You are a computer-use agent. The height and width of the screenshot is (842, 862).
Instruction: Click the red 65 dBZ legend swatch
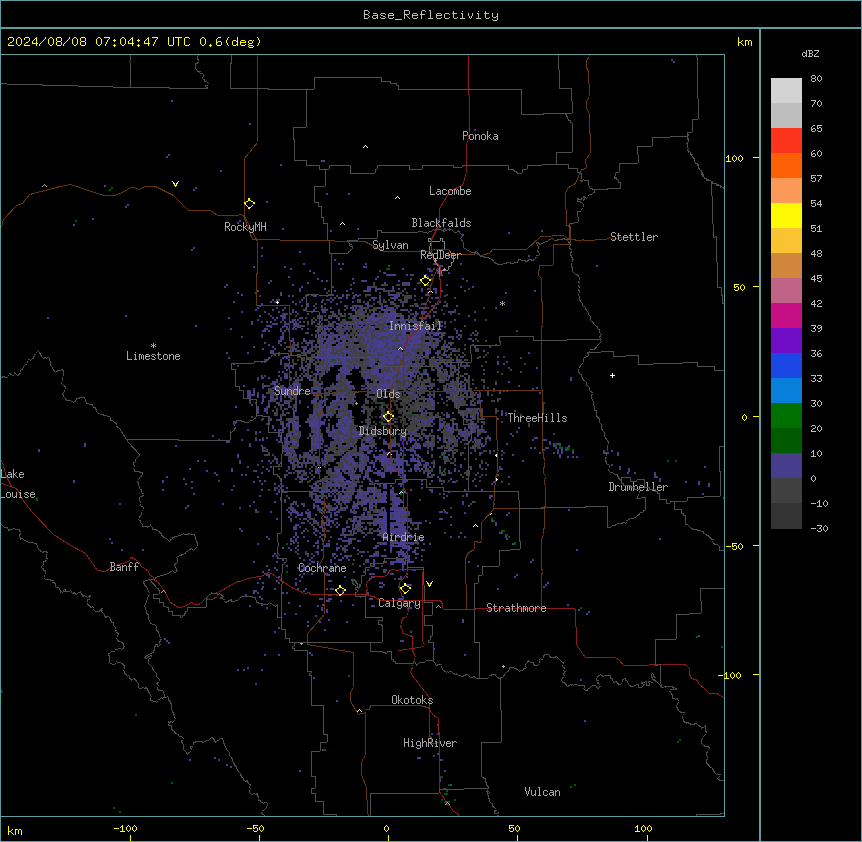786,141
